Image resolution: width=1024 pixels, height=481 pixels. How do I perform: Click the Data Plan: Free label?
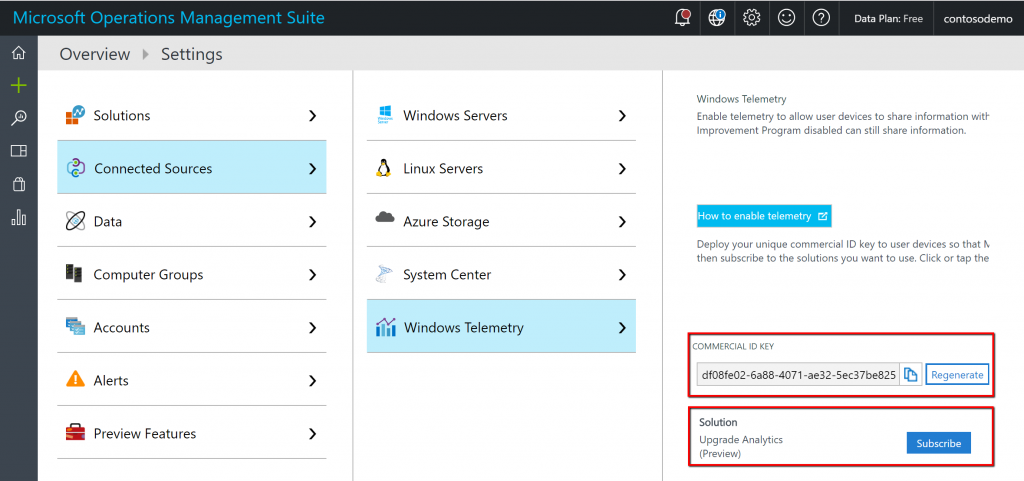[x=888, y=18]
